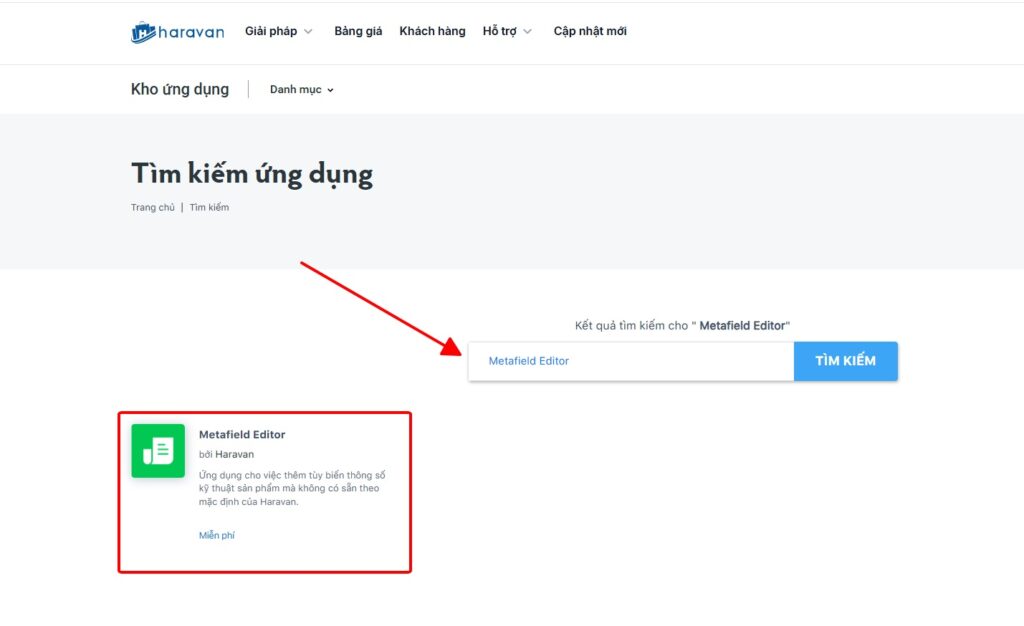Click the Hỗ trợ menu label
This screenshot has width=1024, height=626.
pos(499,31)
